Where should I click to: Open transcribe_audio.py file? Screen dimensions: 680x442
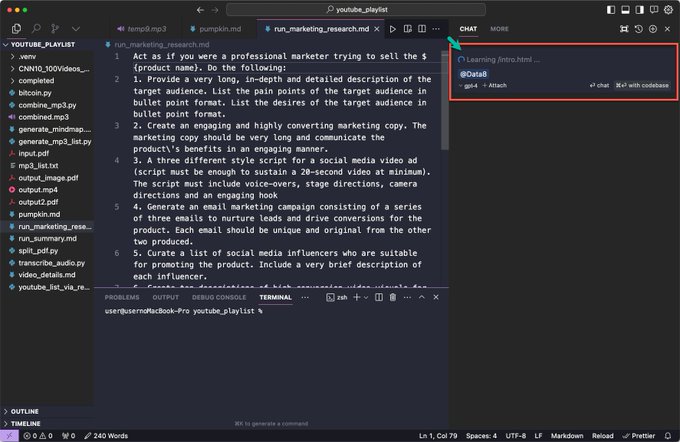pos(52,263)
